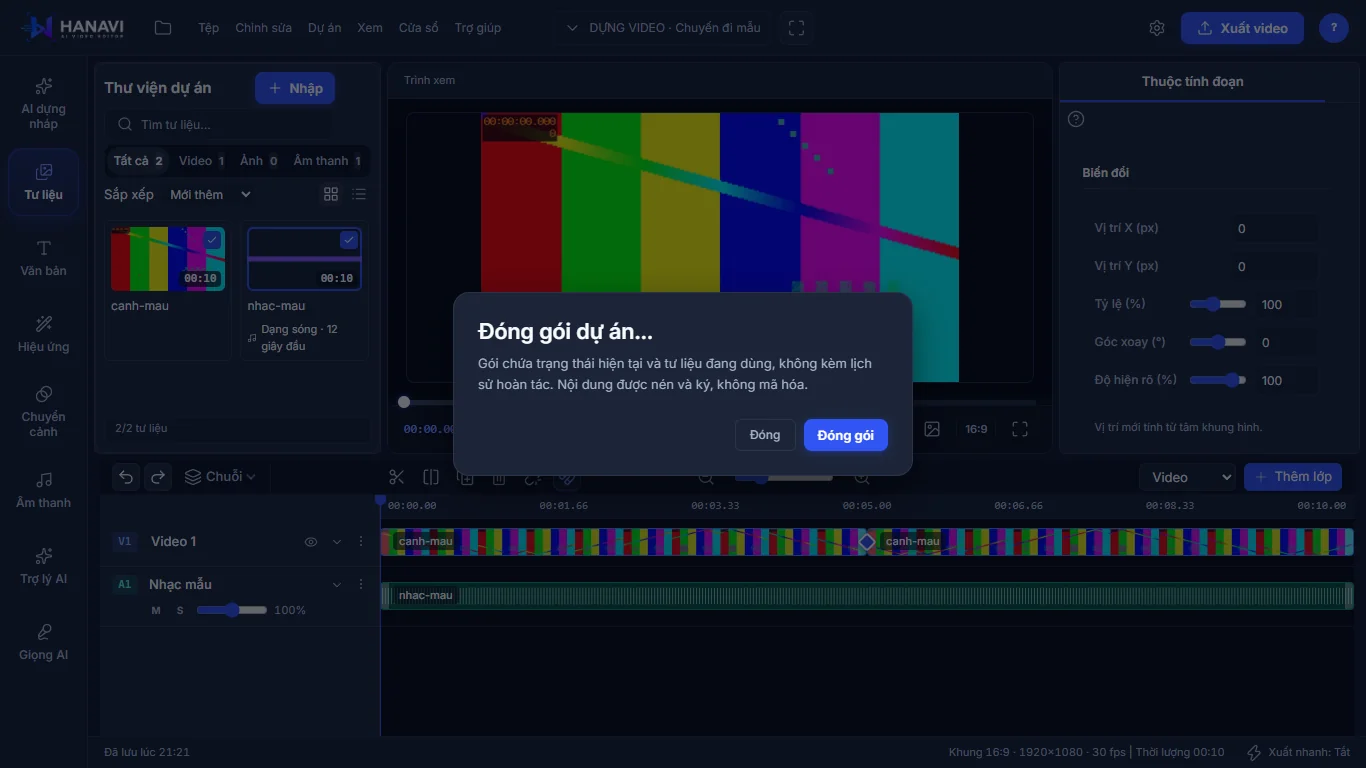Open settings with the gear icon
The image size is (1366, 768).
1157,28
